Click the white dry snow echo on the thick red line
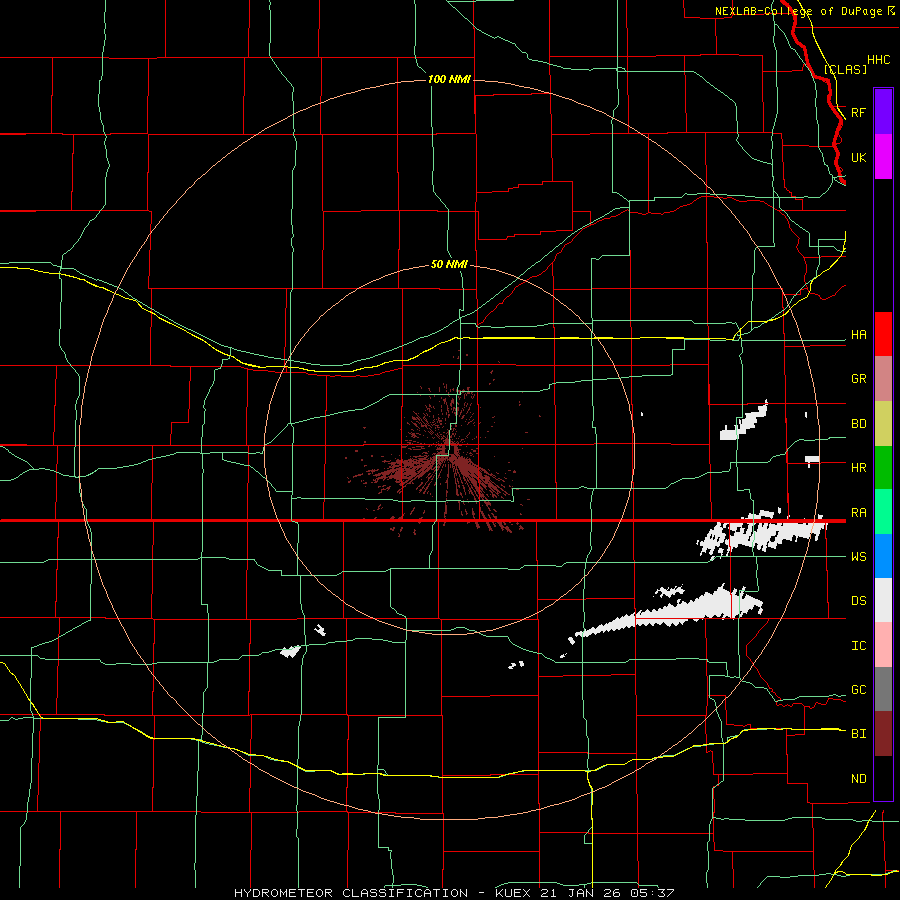The height and width of the screenshot is (900, 900). (x=762, y=534)
